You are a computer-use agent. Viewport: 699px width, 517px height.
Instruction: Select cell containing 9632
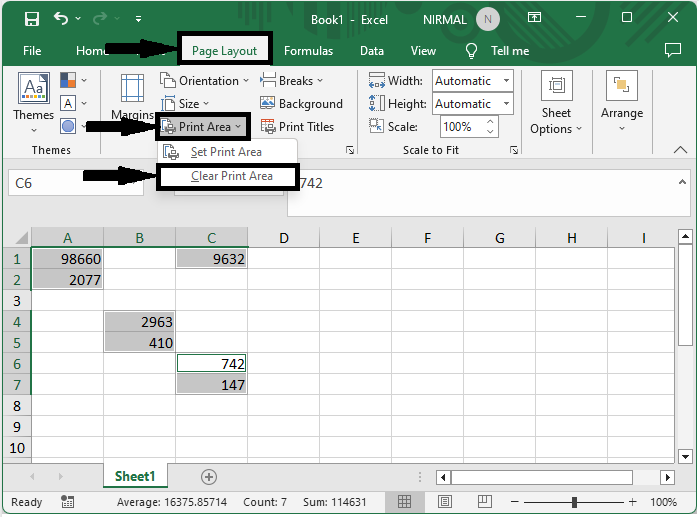coord(211,259)
